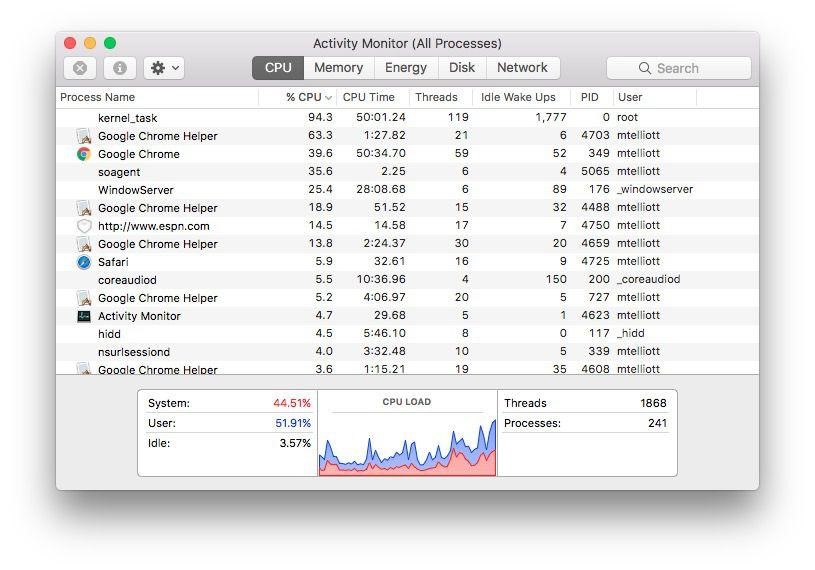Select the nsurlsessiond process row
The width and height of the screenshot is (815, 570).
(407, 352)
